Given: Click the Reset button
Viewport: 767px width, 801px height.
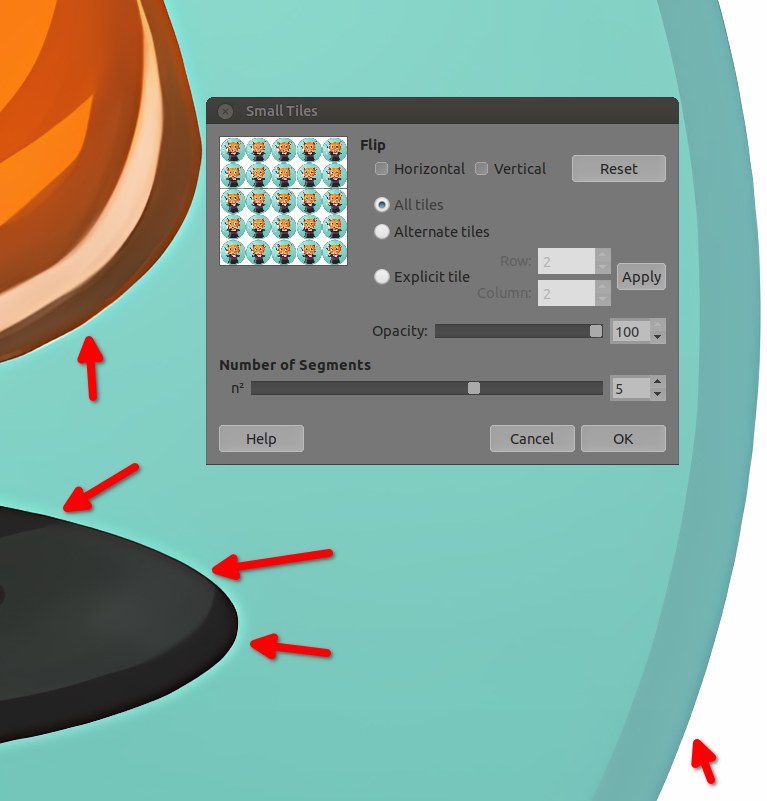Looking at the screenshot, I should click(618, 169).
